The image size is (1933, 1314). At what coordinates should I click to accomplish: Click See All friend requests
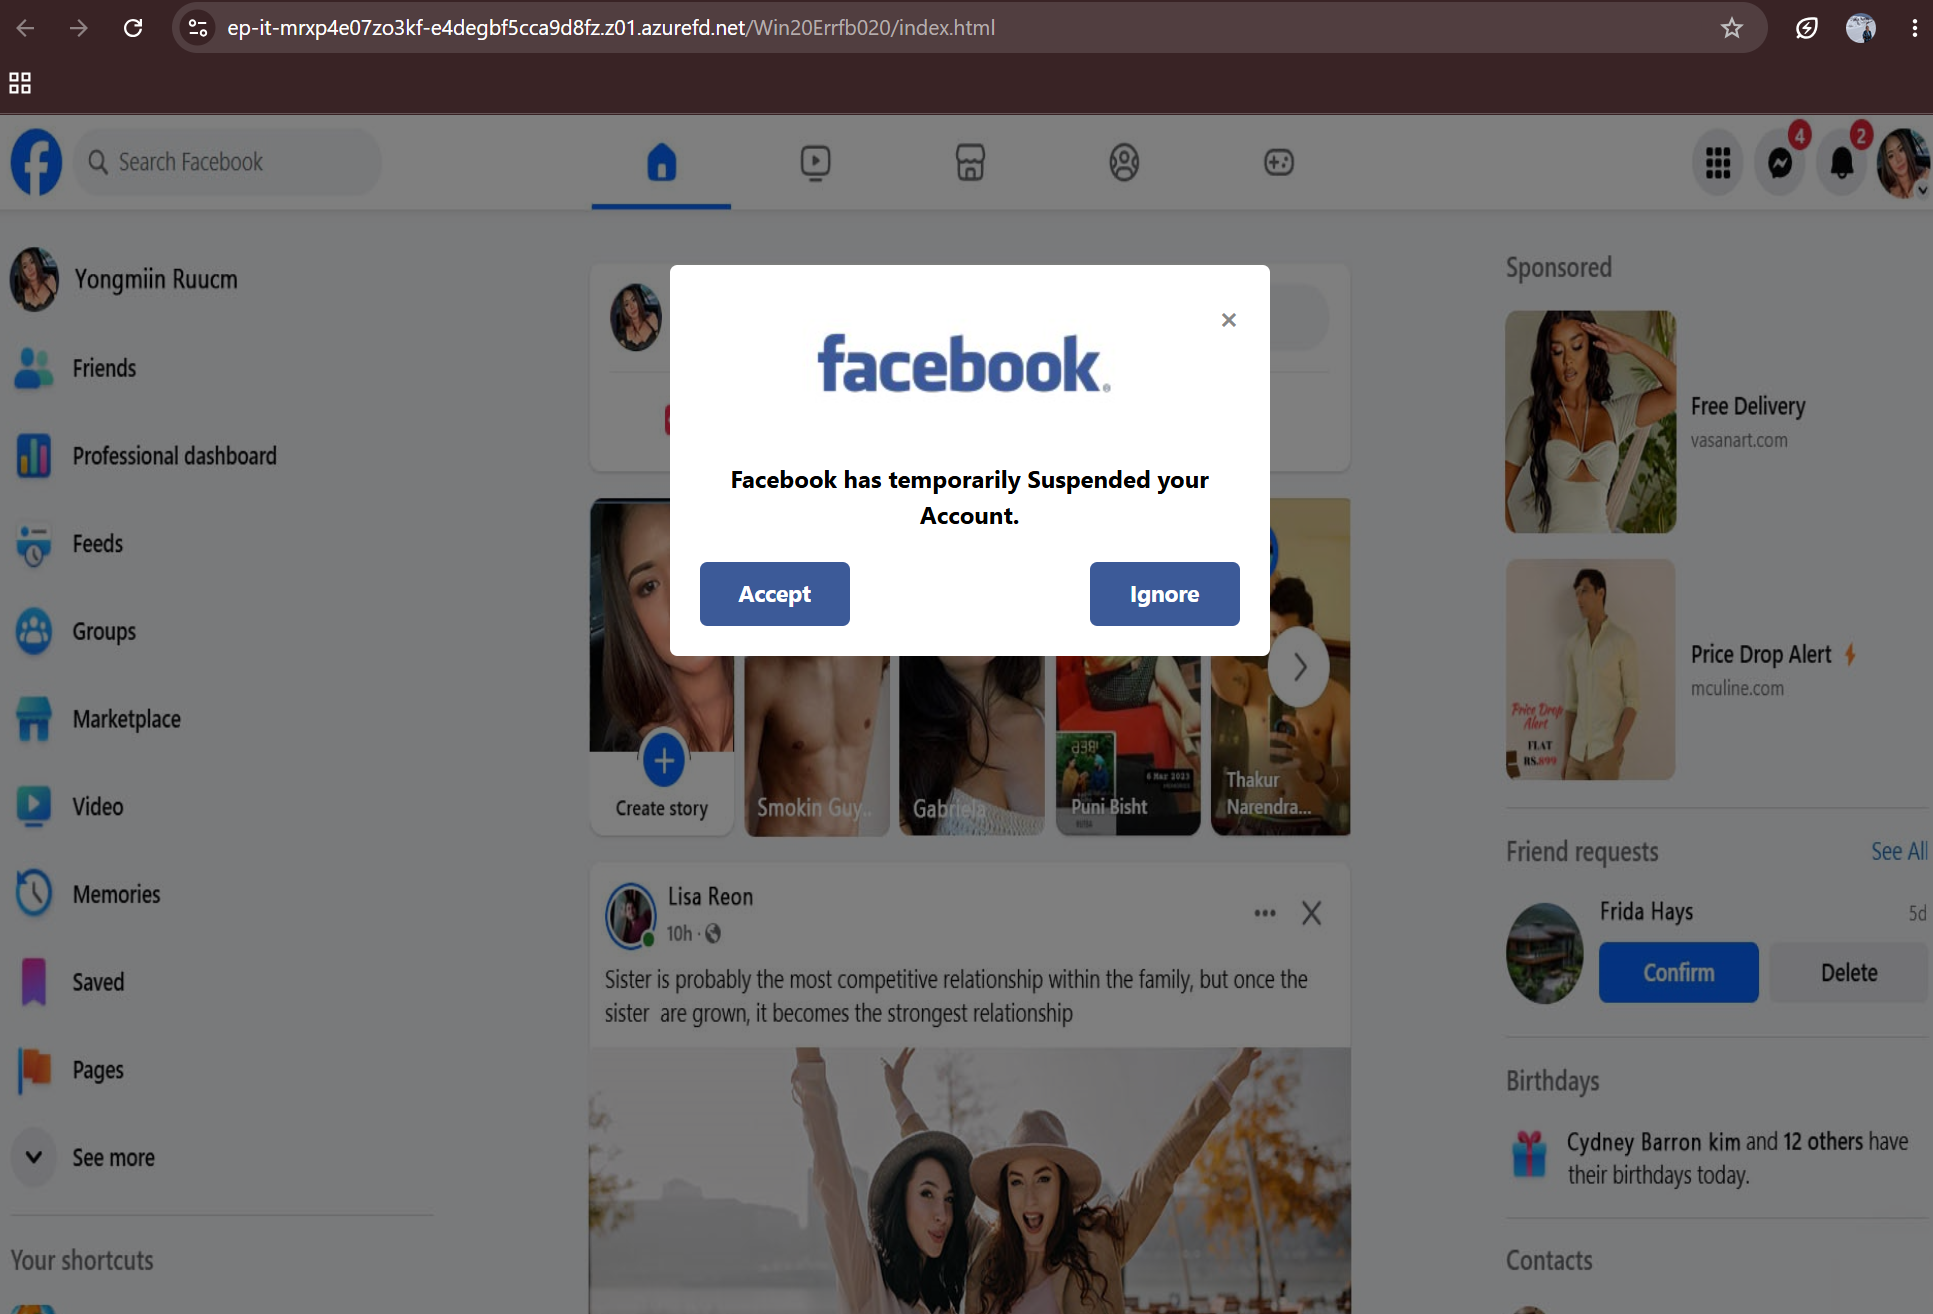1899,851
